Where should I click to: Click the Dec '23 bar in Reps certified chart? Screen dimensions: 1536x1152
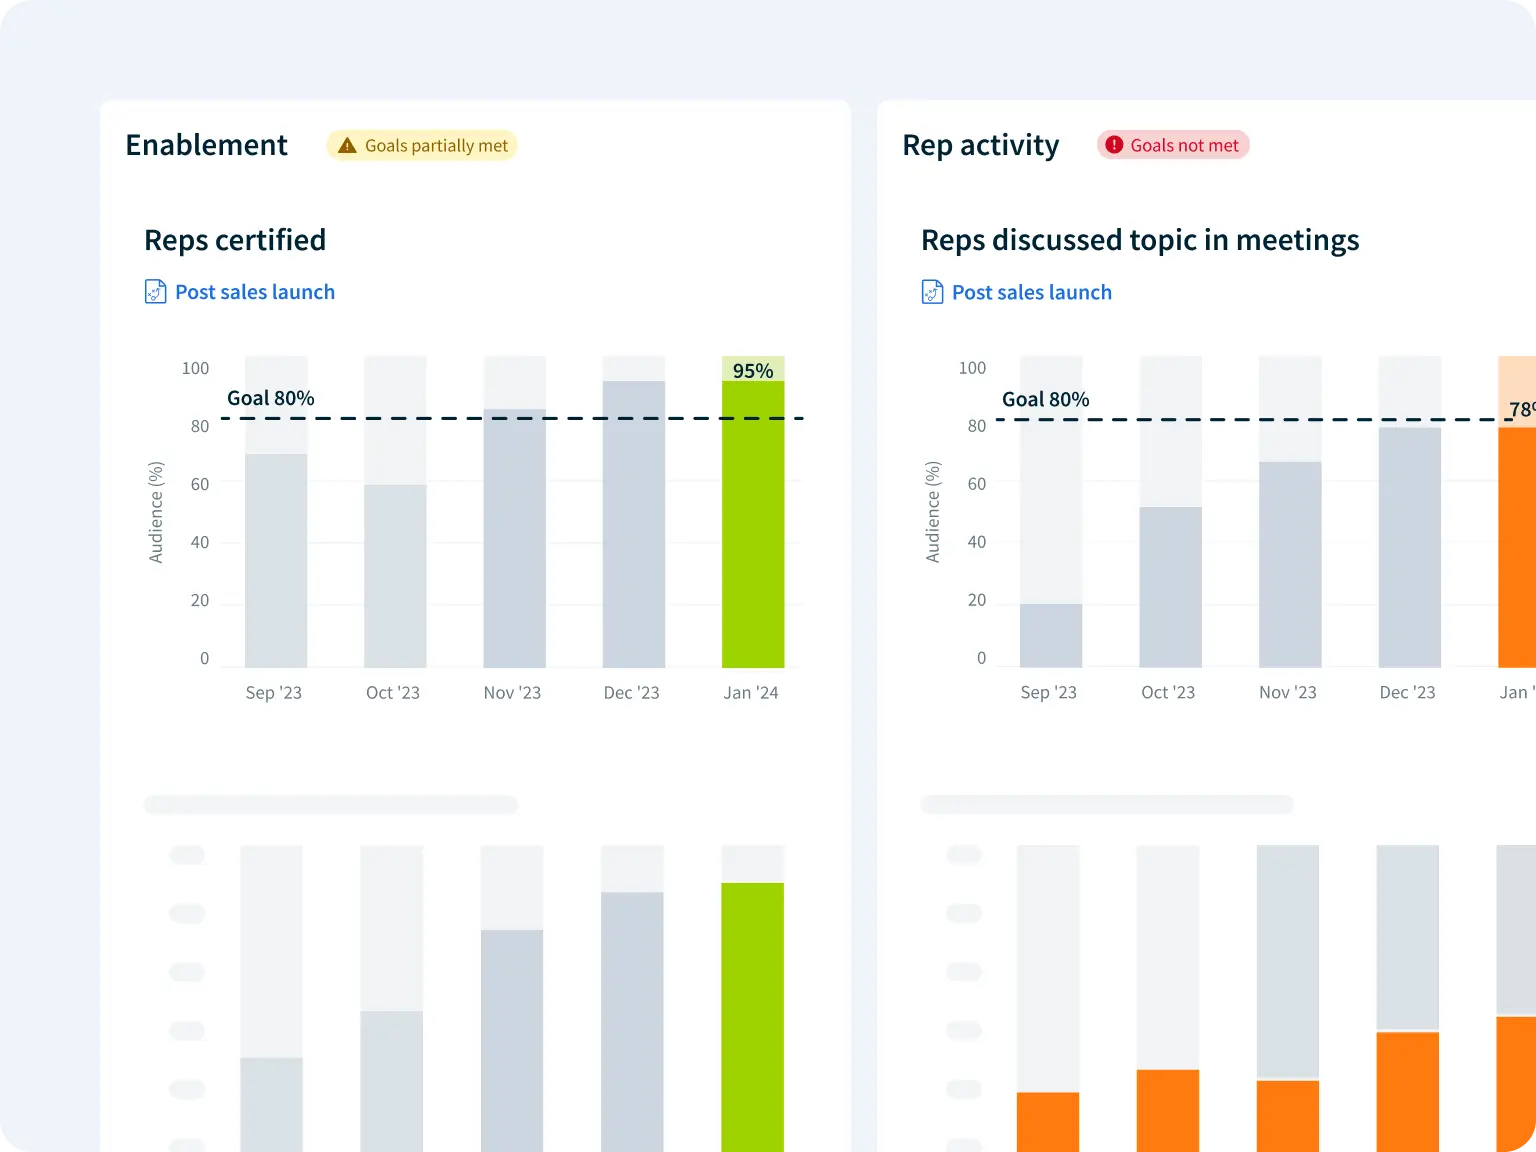click(x=634, y=525)
